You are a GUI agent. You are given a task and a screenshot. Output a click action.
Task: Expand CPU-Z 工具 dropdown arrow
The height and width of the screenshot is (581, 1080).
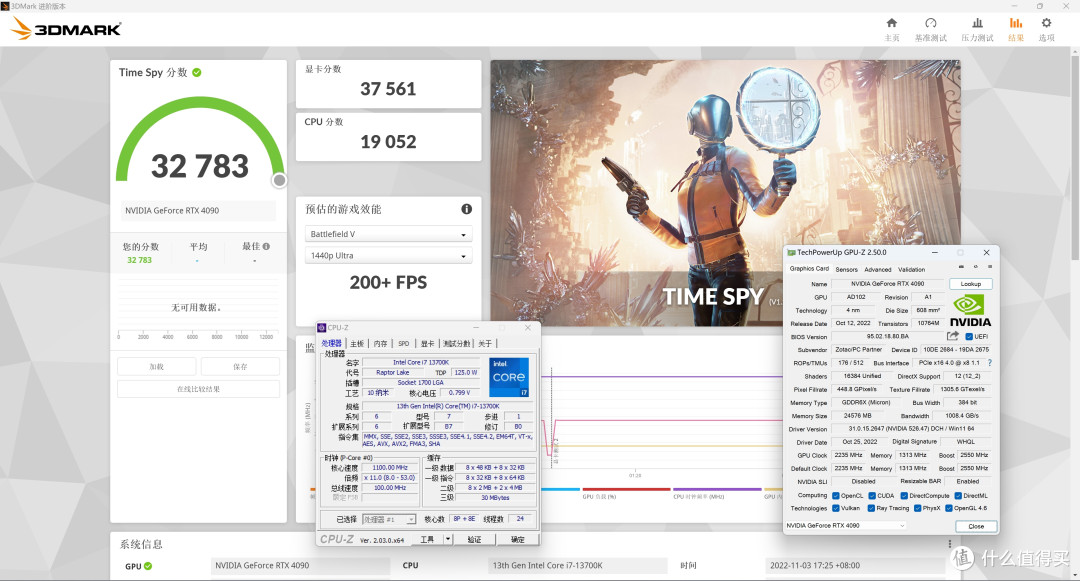(x=448, y=539)
